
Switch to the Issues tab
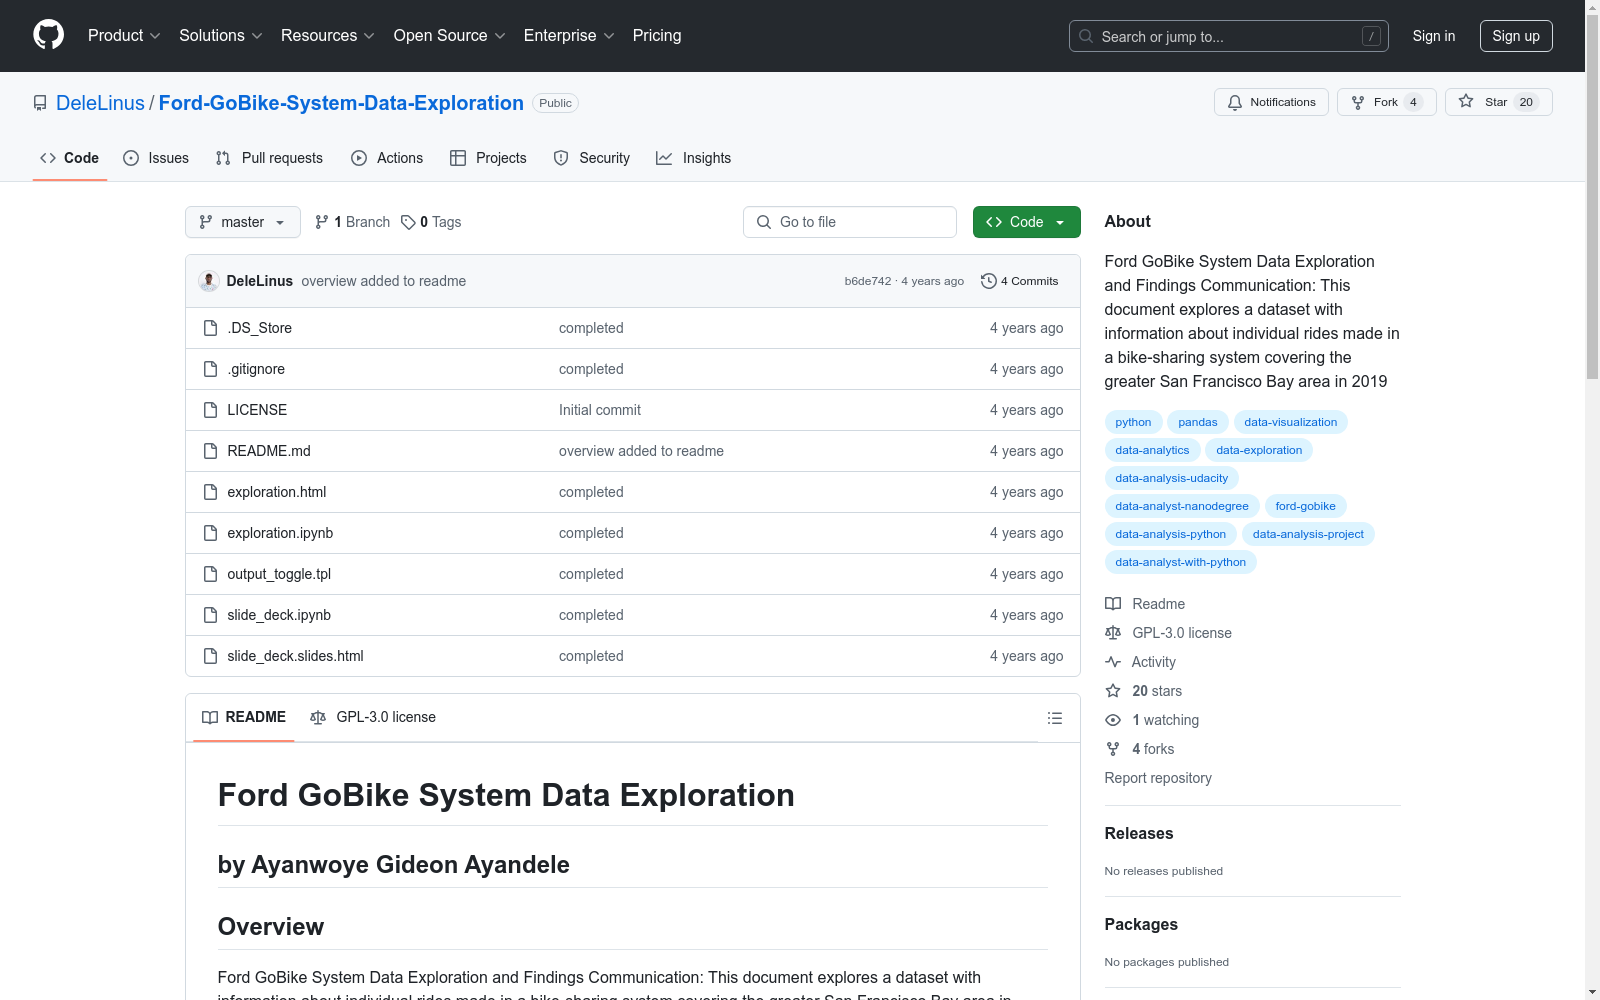pos(156,158)
